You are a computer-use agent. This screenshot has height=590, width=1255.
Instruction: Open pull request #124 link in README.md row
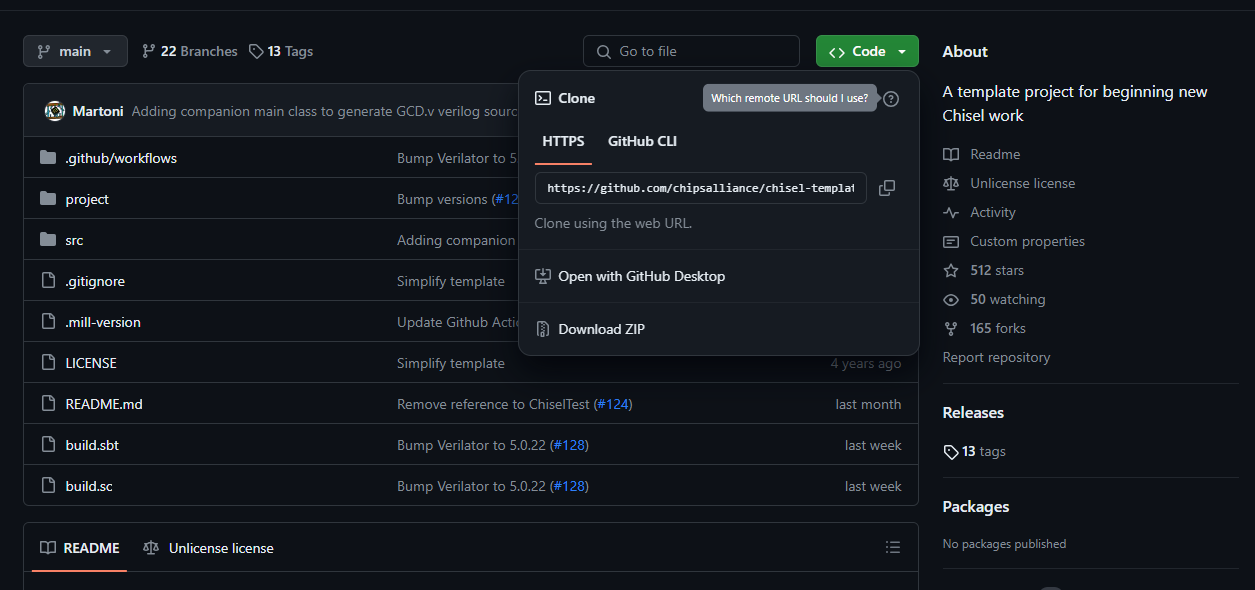tap(613, 404)
